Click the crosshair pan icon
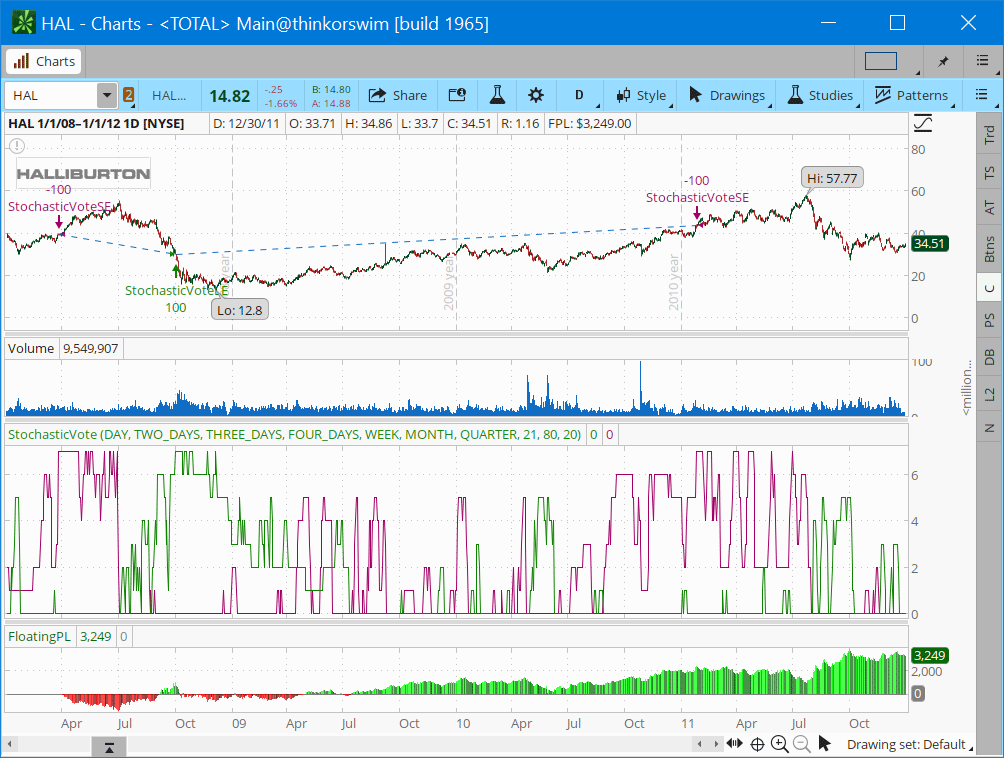Image resolution: width=1004 pixels, height=758 pixels. [758, 744]
